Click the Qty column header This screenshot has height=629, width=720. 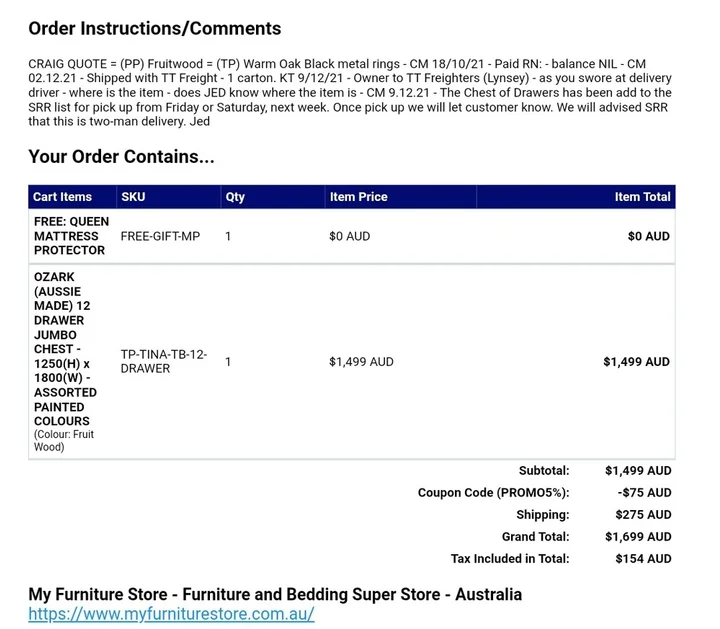[x=235, y=197]
